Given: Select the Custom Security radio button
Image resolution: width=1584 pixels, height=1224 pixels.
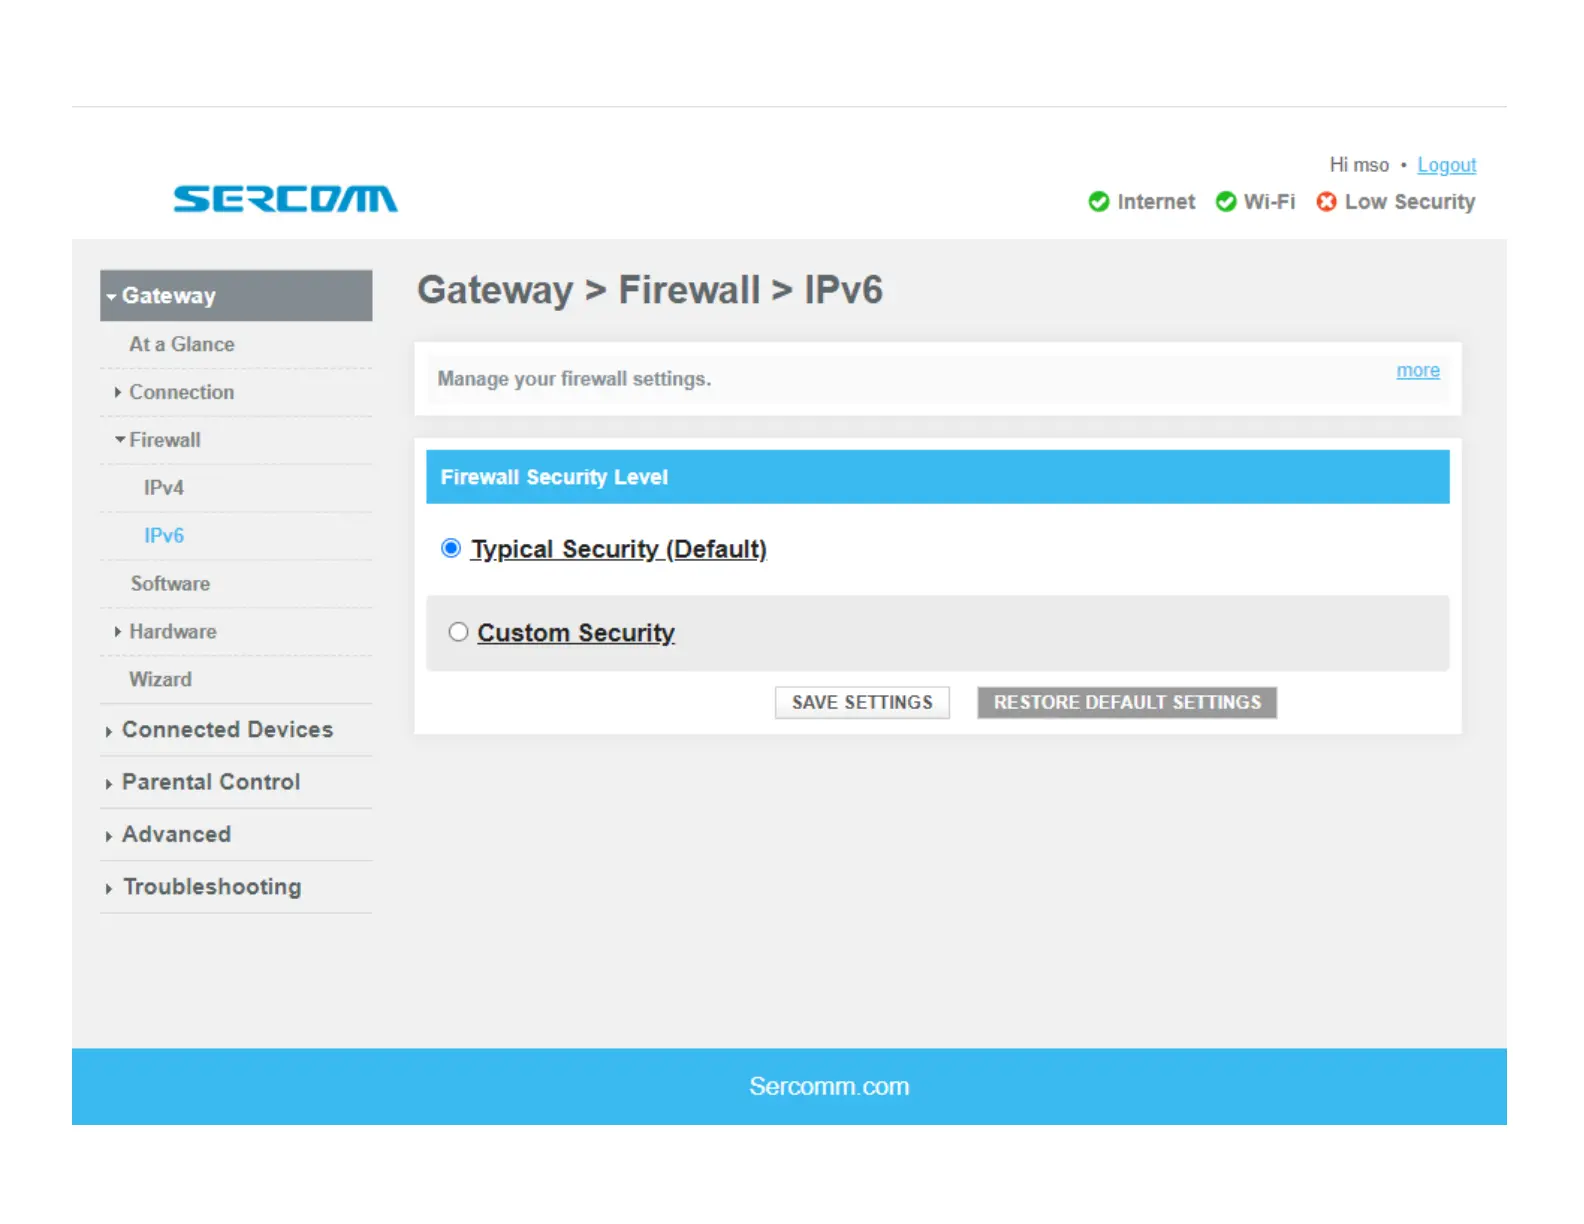Looking at the screenshot, I should tap(458, 632).
